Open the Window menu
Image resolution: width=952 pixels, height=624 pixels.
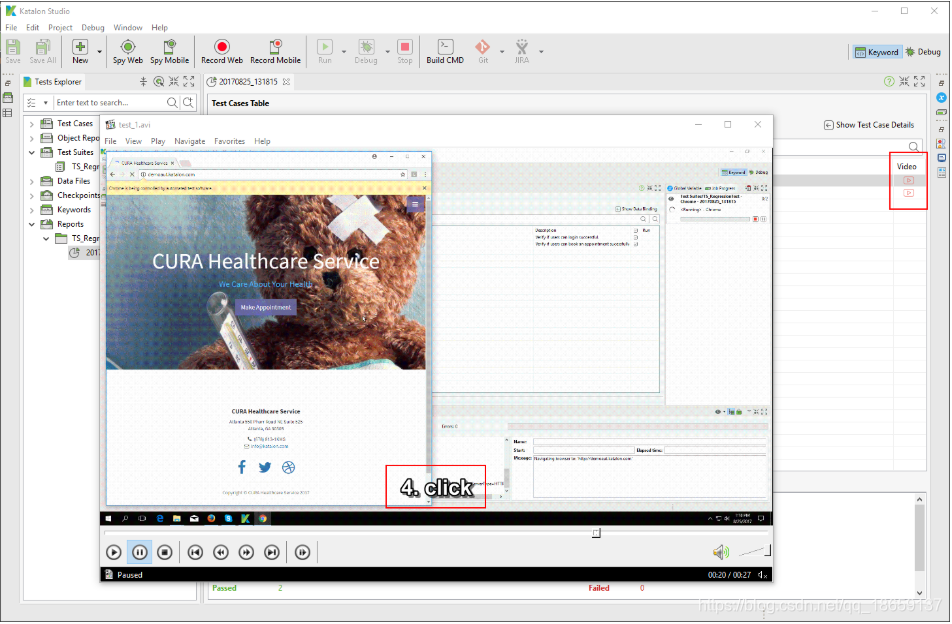128,27
